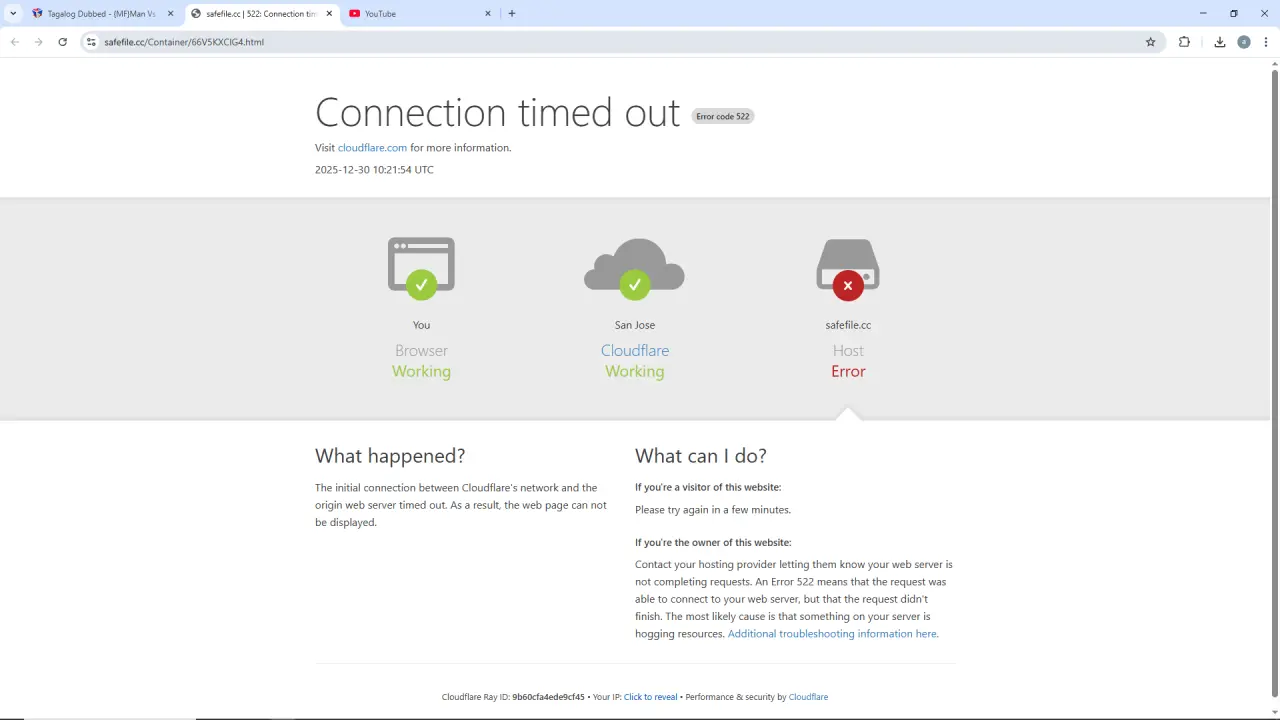The image size is (1280, 720).
Task: Click the browser 'You' working icon
Action: (421, 268)
